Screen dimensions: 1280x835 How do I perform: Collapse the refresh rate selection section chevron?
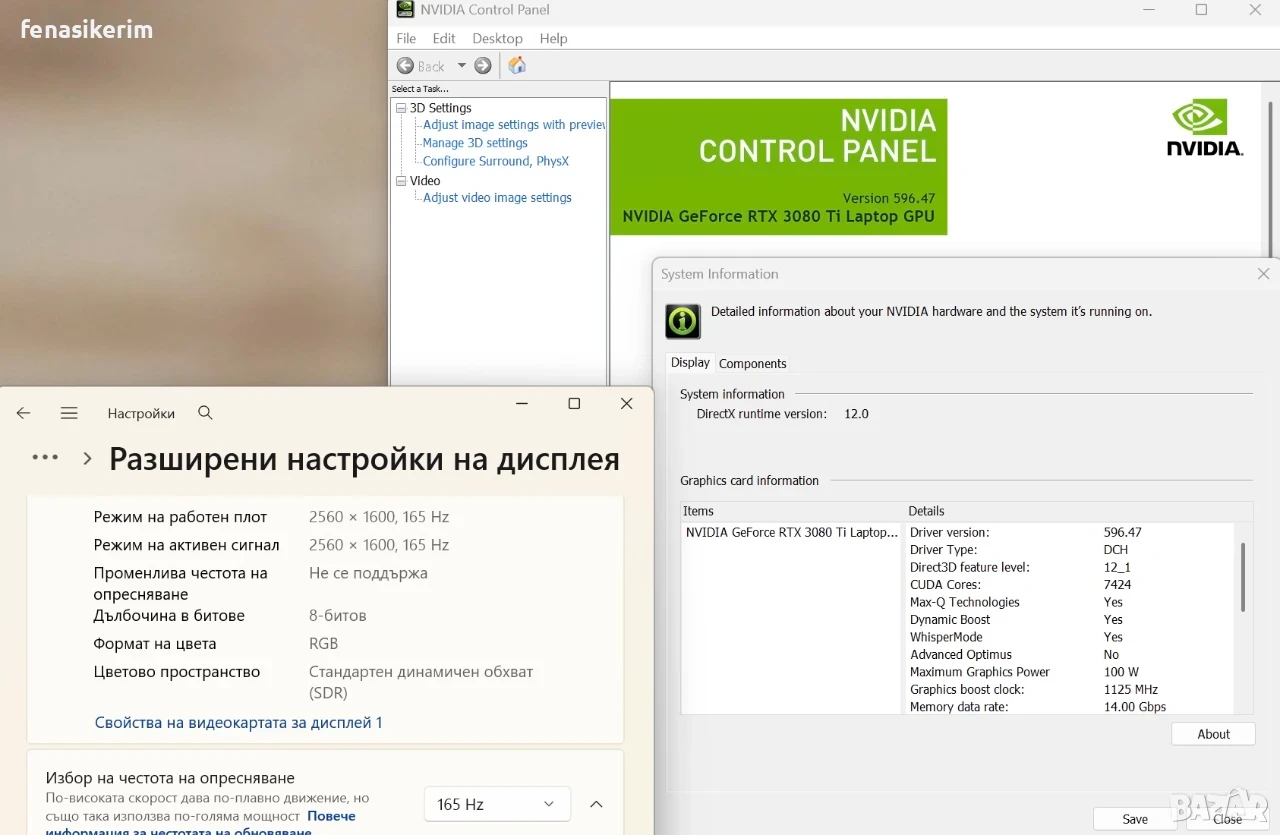(596, 804)
